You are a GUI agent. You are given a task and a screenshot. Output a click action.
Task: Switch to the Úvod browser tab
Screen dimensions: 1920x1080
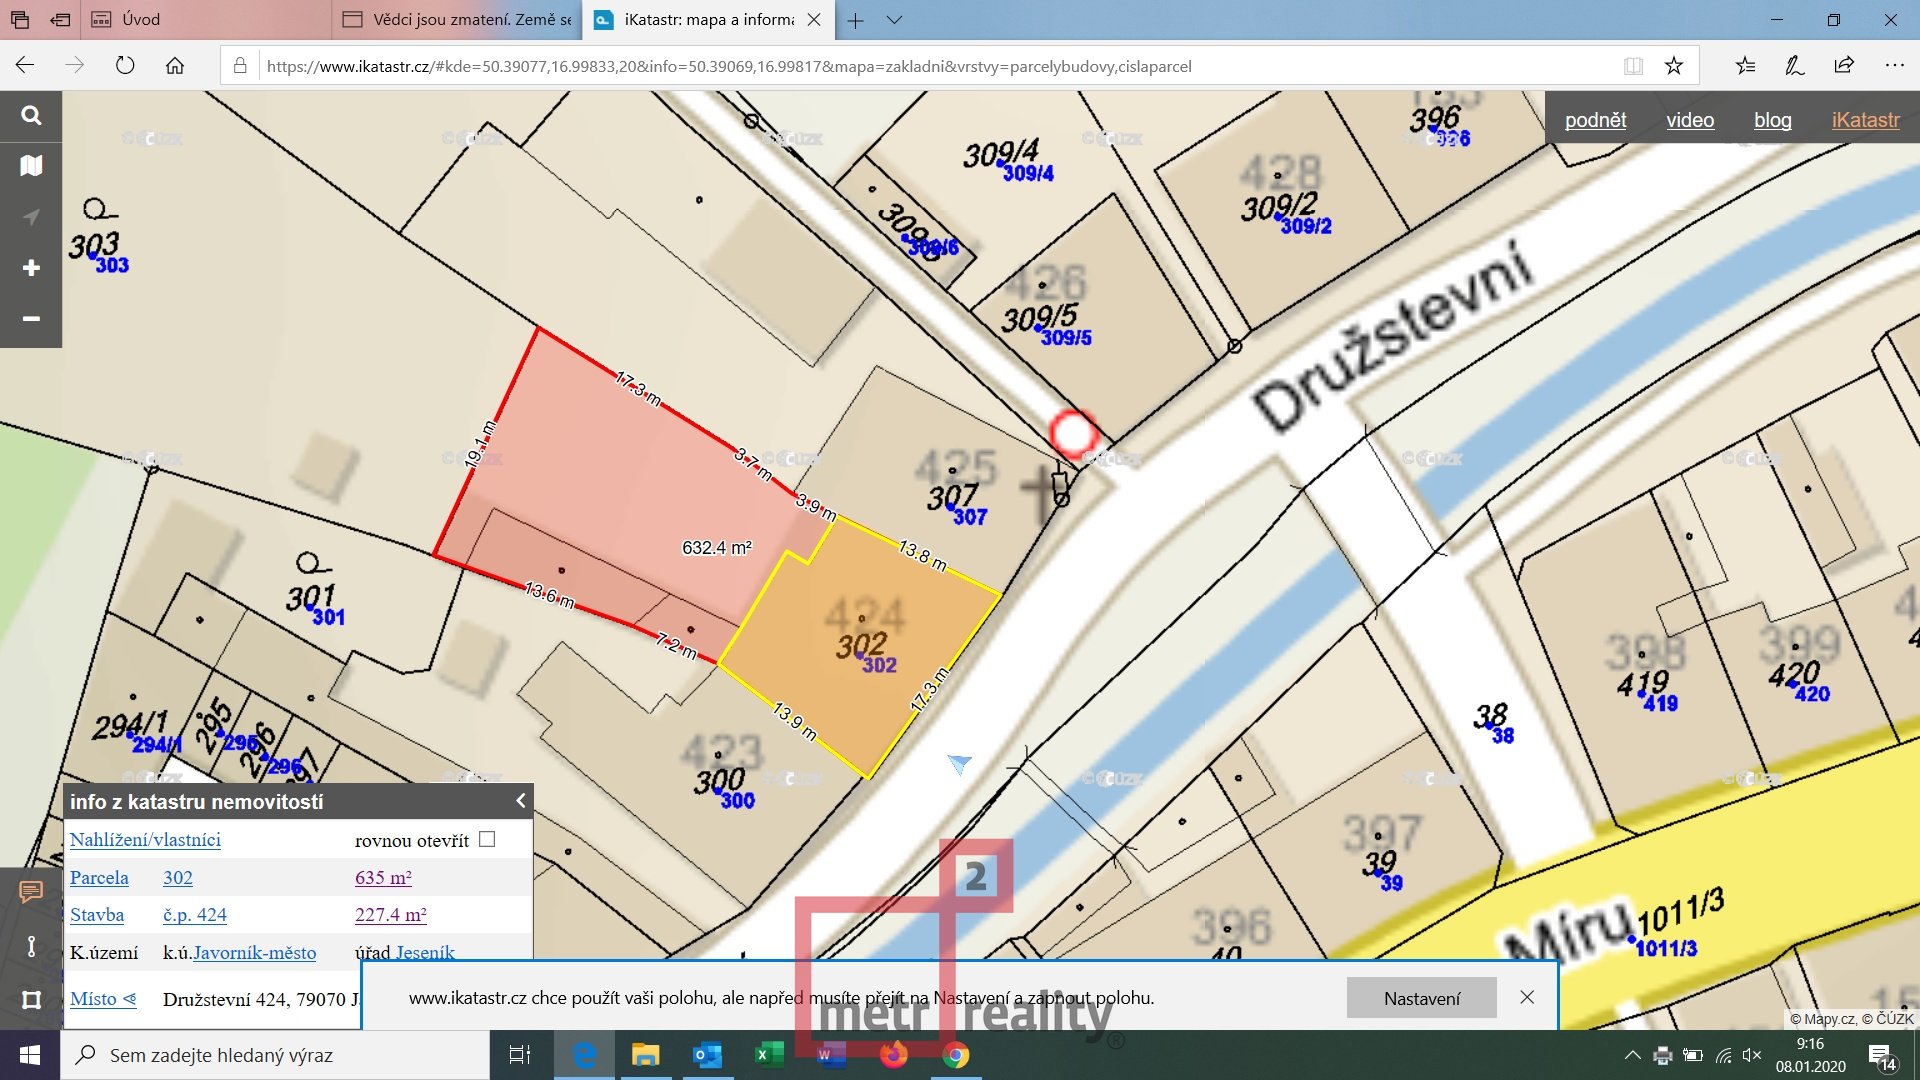click(205, 20)
